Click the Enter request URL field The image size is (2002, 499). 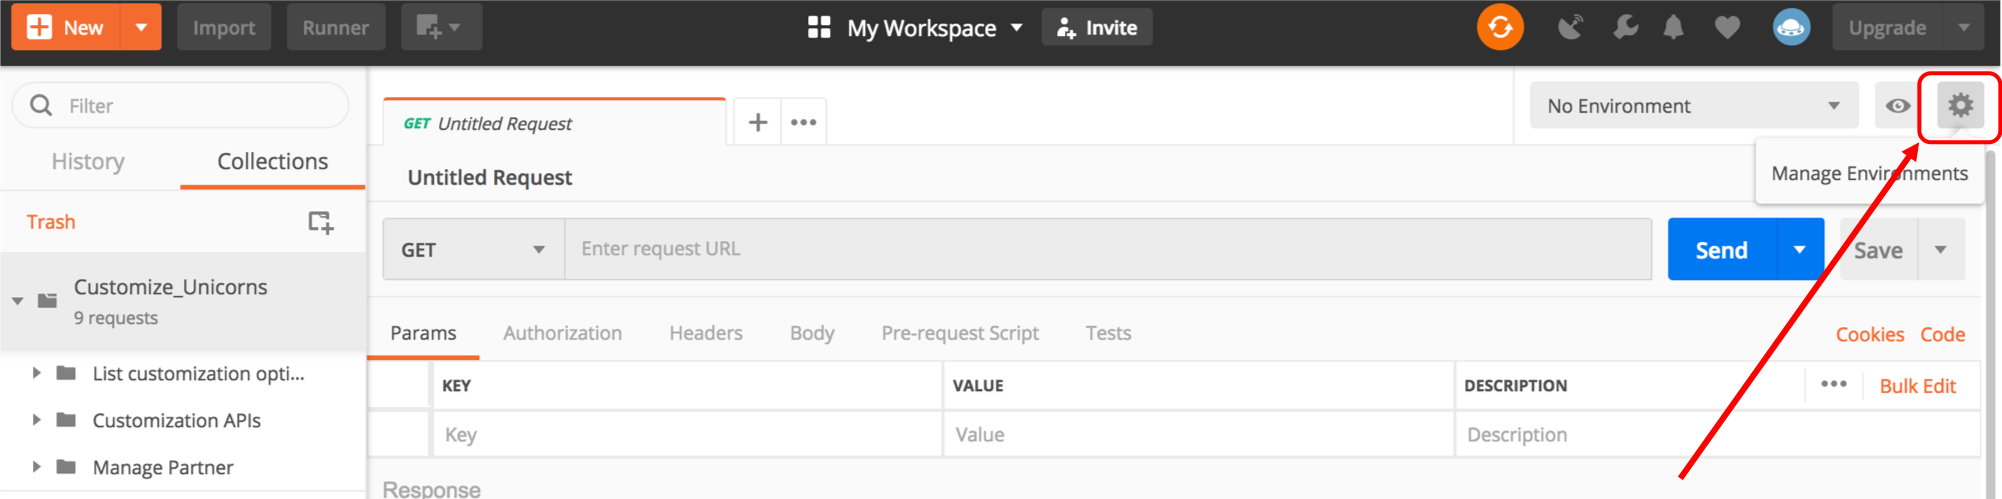pyautogui.click(x=1108, y=249)
